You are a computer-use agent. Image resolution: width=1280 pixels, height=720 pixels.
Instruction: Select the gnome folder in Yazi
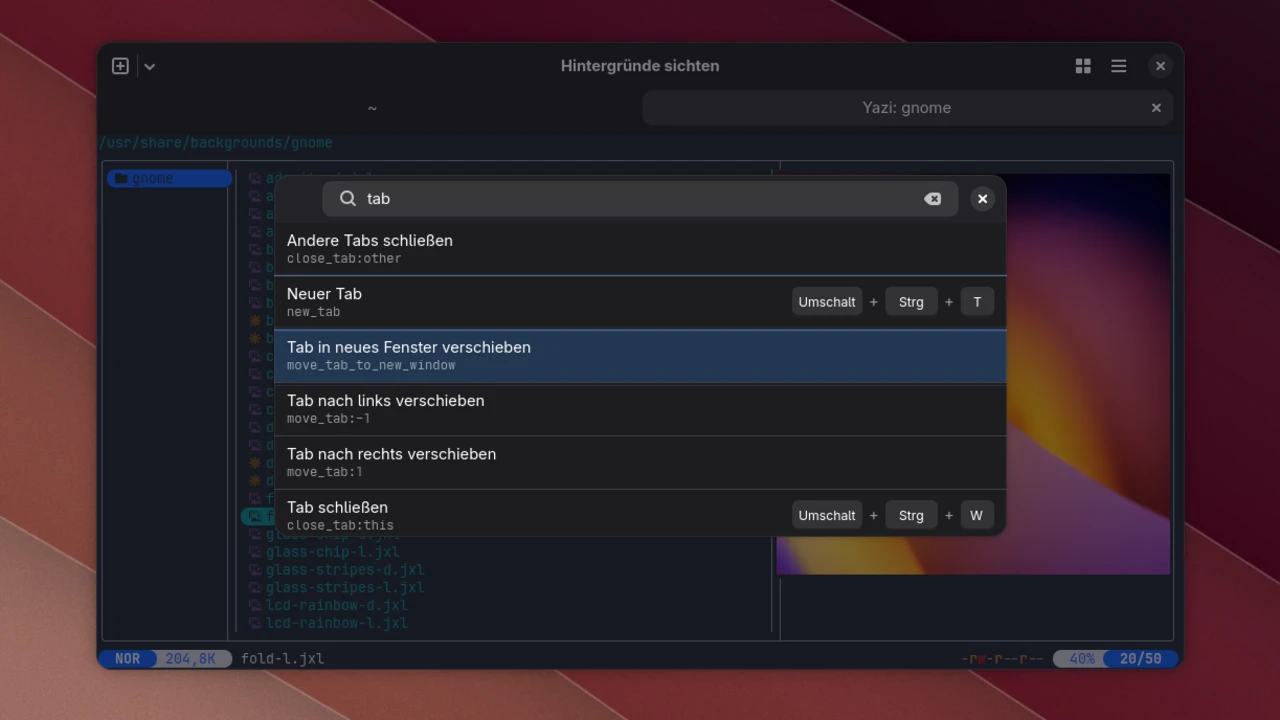[169, 179]
